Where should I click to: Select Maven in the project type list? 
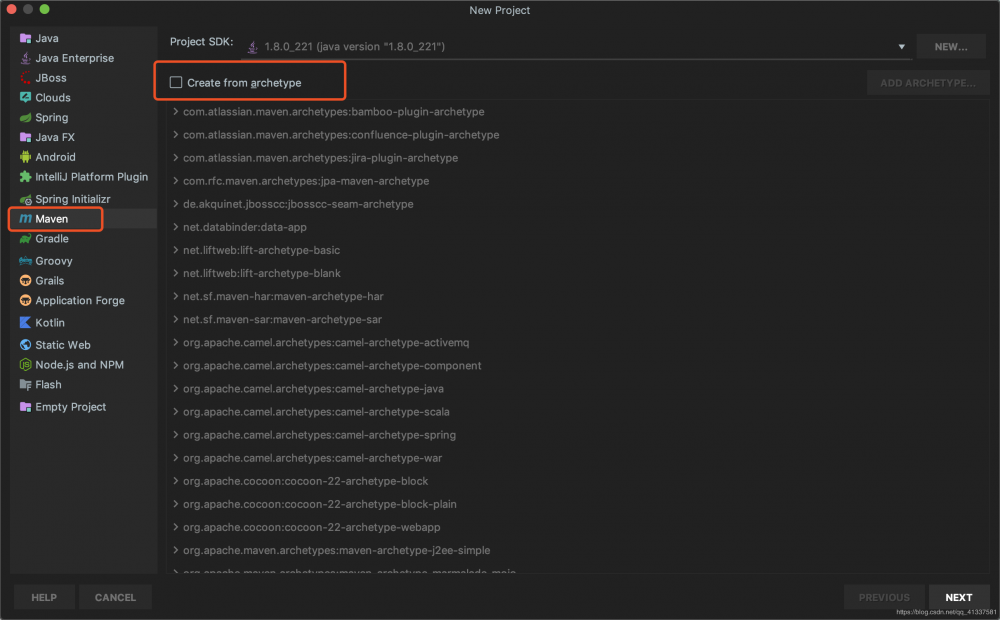click(x=51, y=218)
